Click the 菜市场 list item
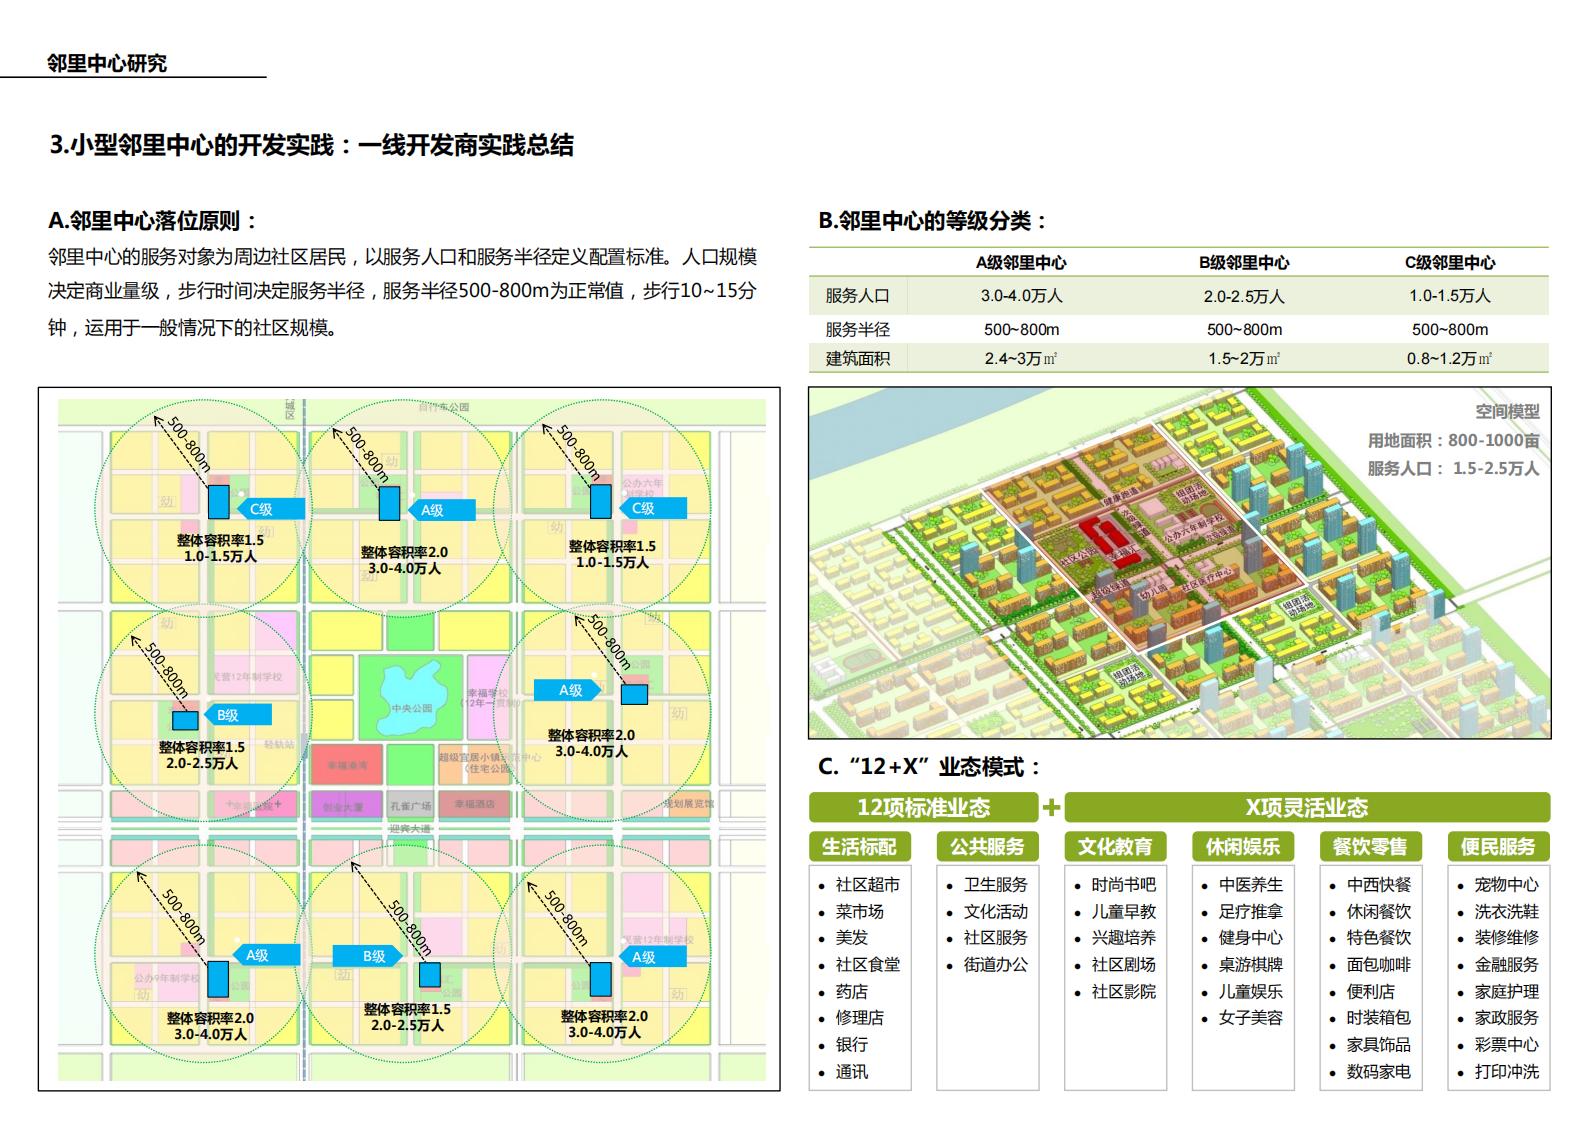The width and height of the screenshot is (1588, 1123). coord(859,912)
